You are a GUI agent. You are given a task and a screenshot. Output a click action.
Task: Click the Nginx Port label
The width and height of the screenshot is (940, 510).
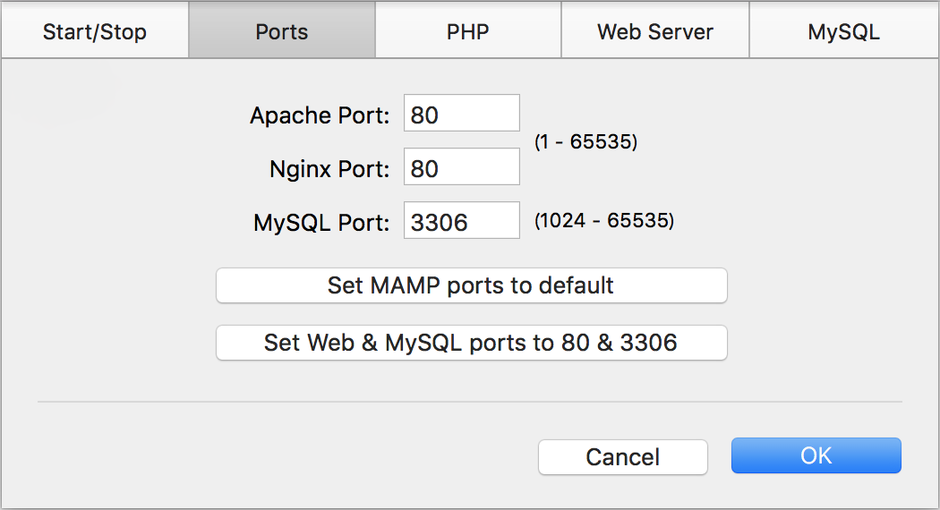(328, 169)
